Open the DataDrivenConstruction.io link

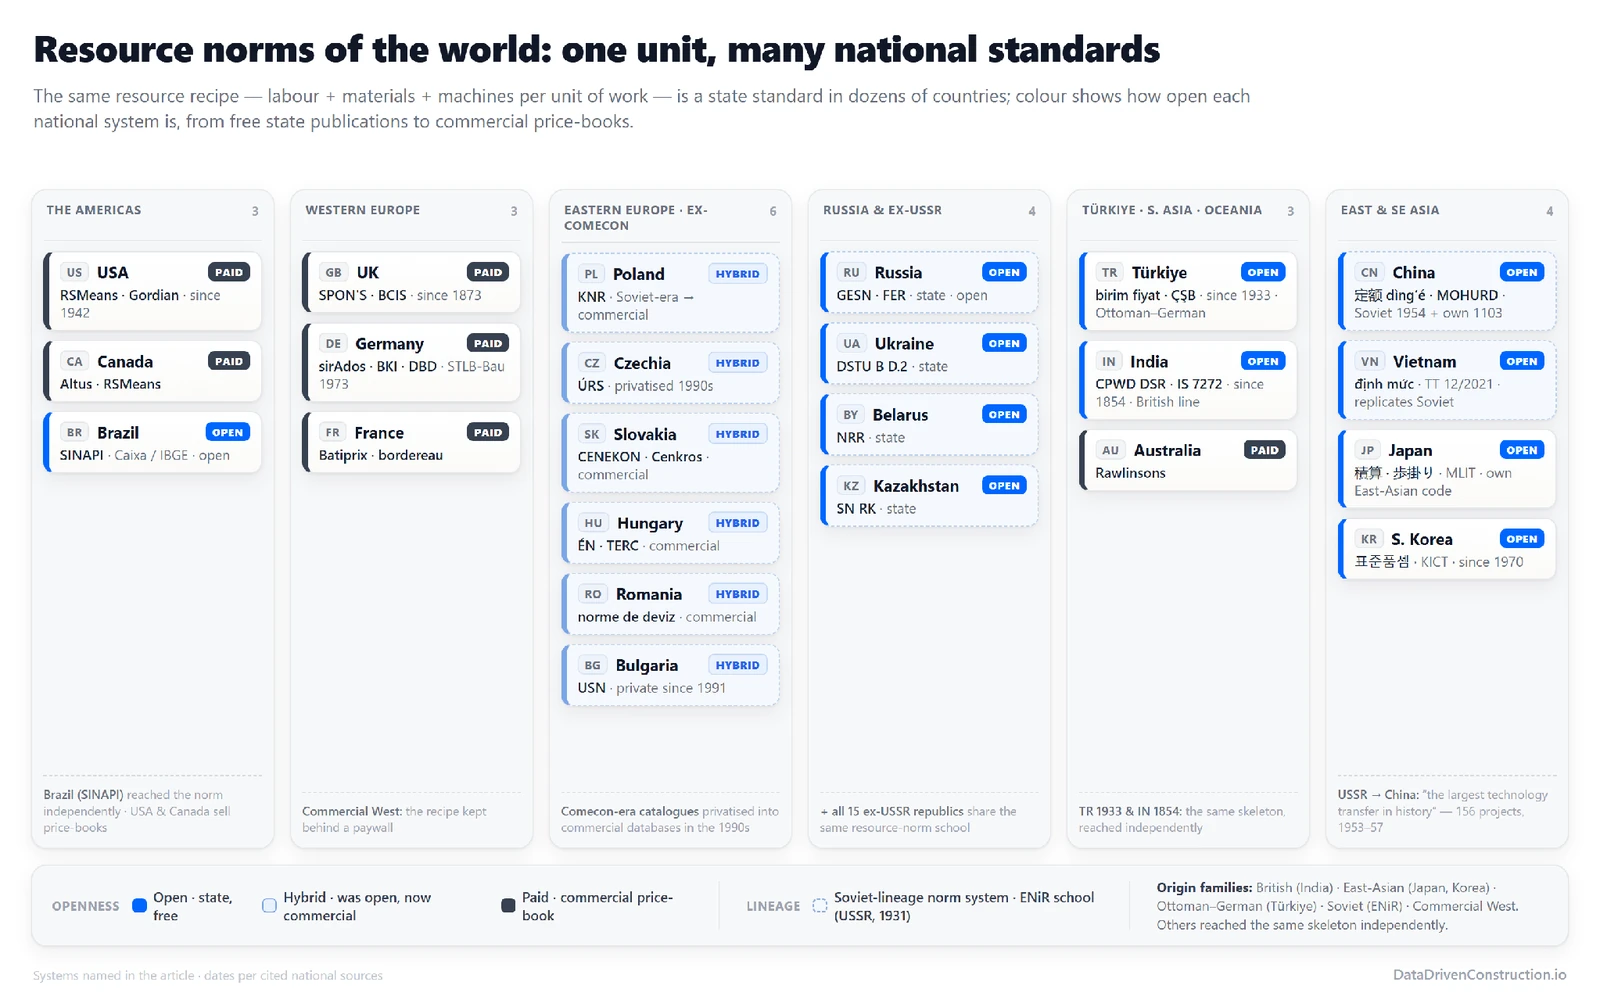click(1480, 974)
